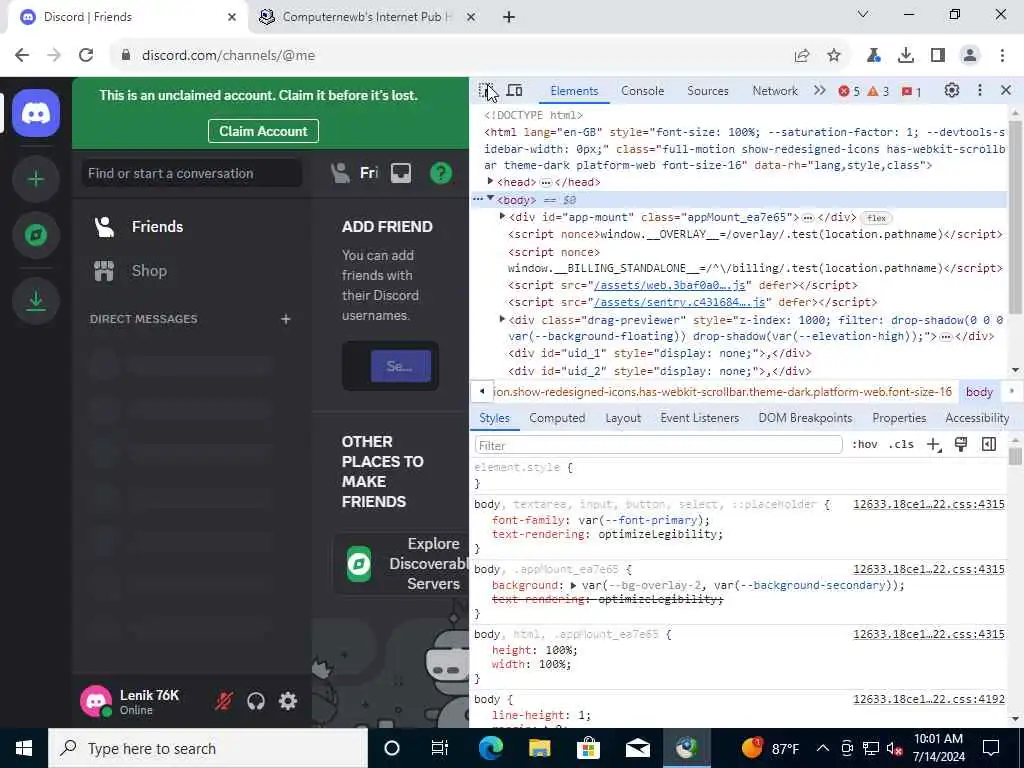The width and height of the screenshot is (1024, 768).
Task: Open Explore Discoverable Servers compass icon in sidebar
Action: pos(36,234)
